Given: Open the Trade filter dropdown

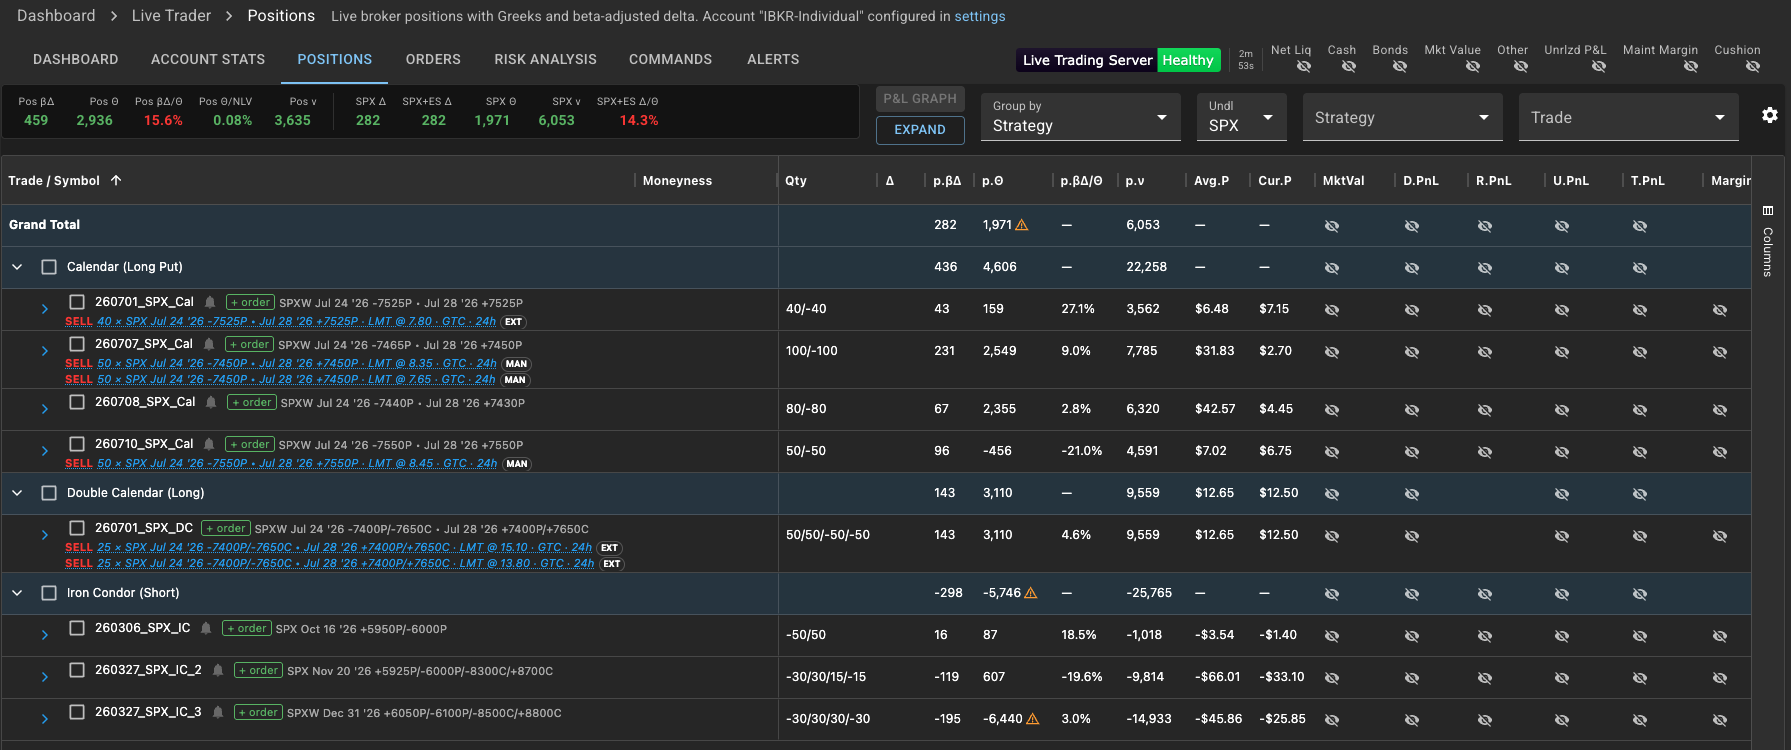Looking at the screenshot, I should (1629, 117).
